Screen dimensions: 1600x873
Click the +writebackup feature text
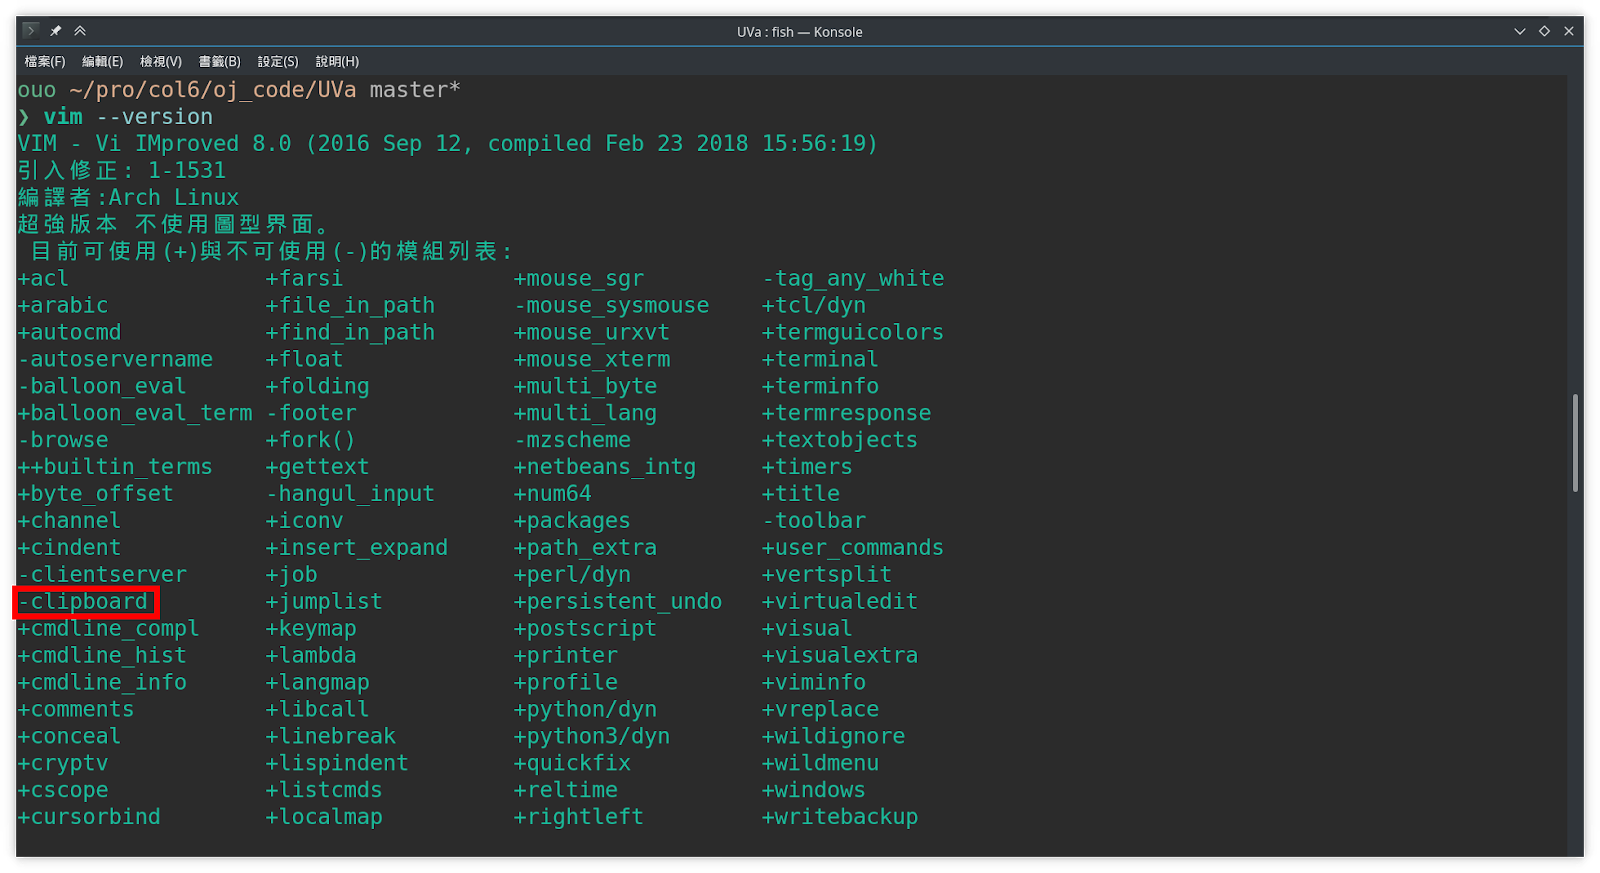(840, 818)
